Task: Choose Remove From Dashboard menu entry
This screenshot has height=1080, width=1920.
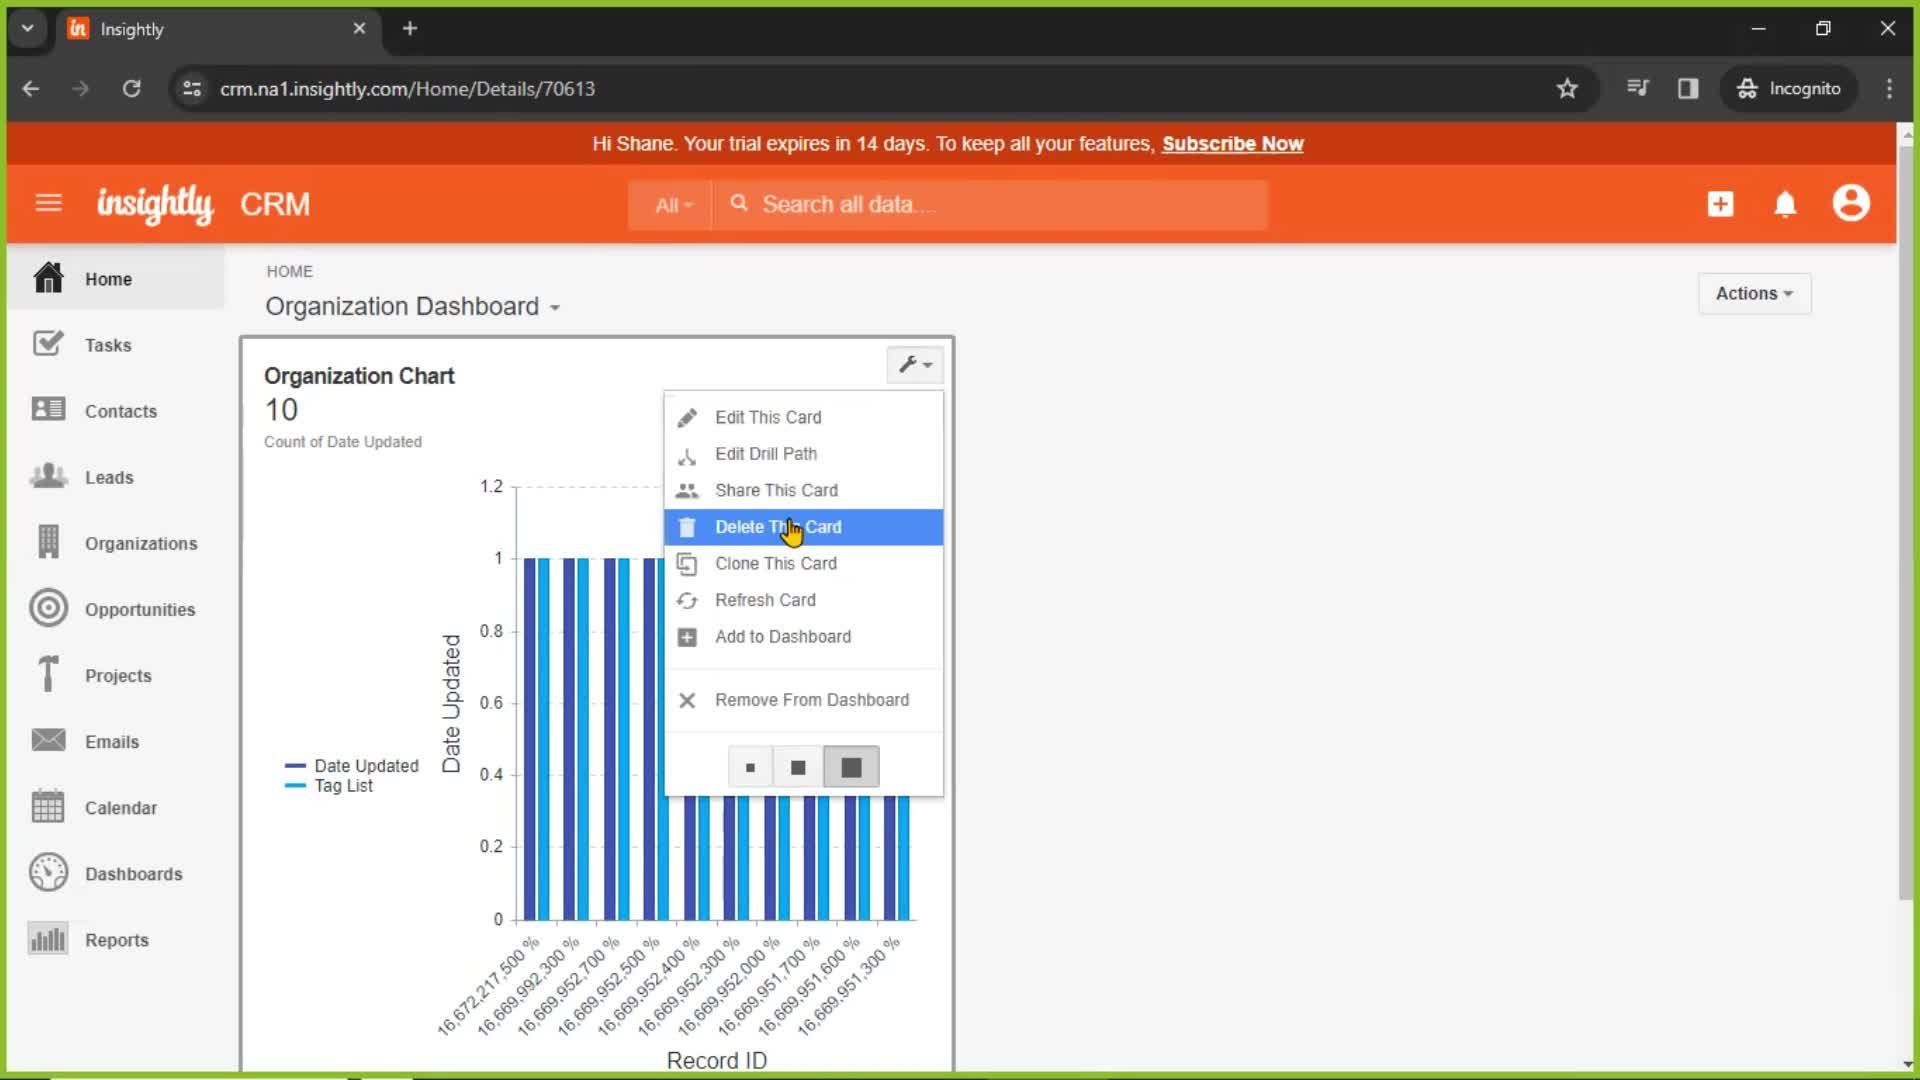Action: [x=812, y=700]
